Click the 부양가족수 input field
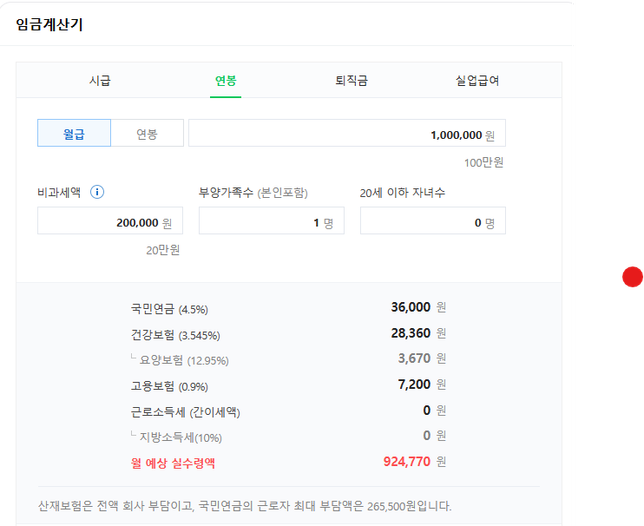This screenshot has width=644, height=526. pyautogui.click(x=271, y=222)
